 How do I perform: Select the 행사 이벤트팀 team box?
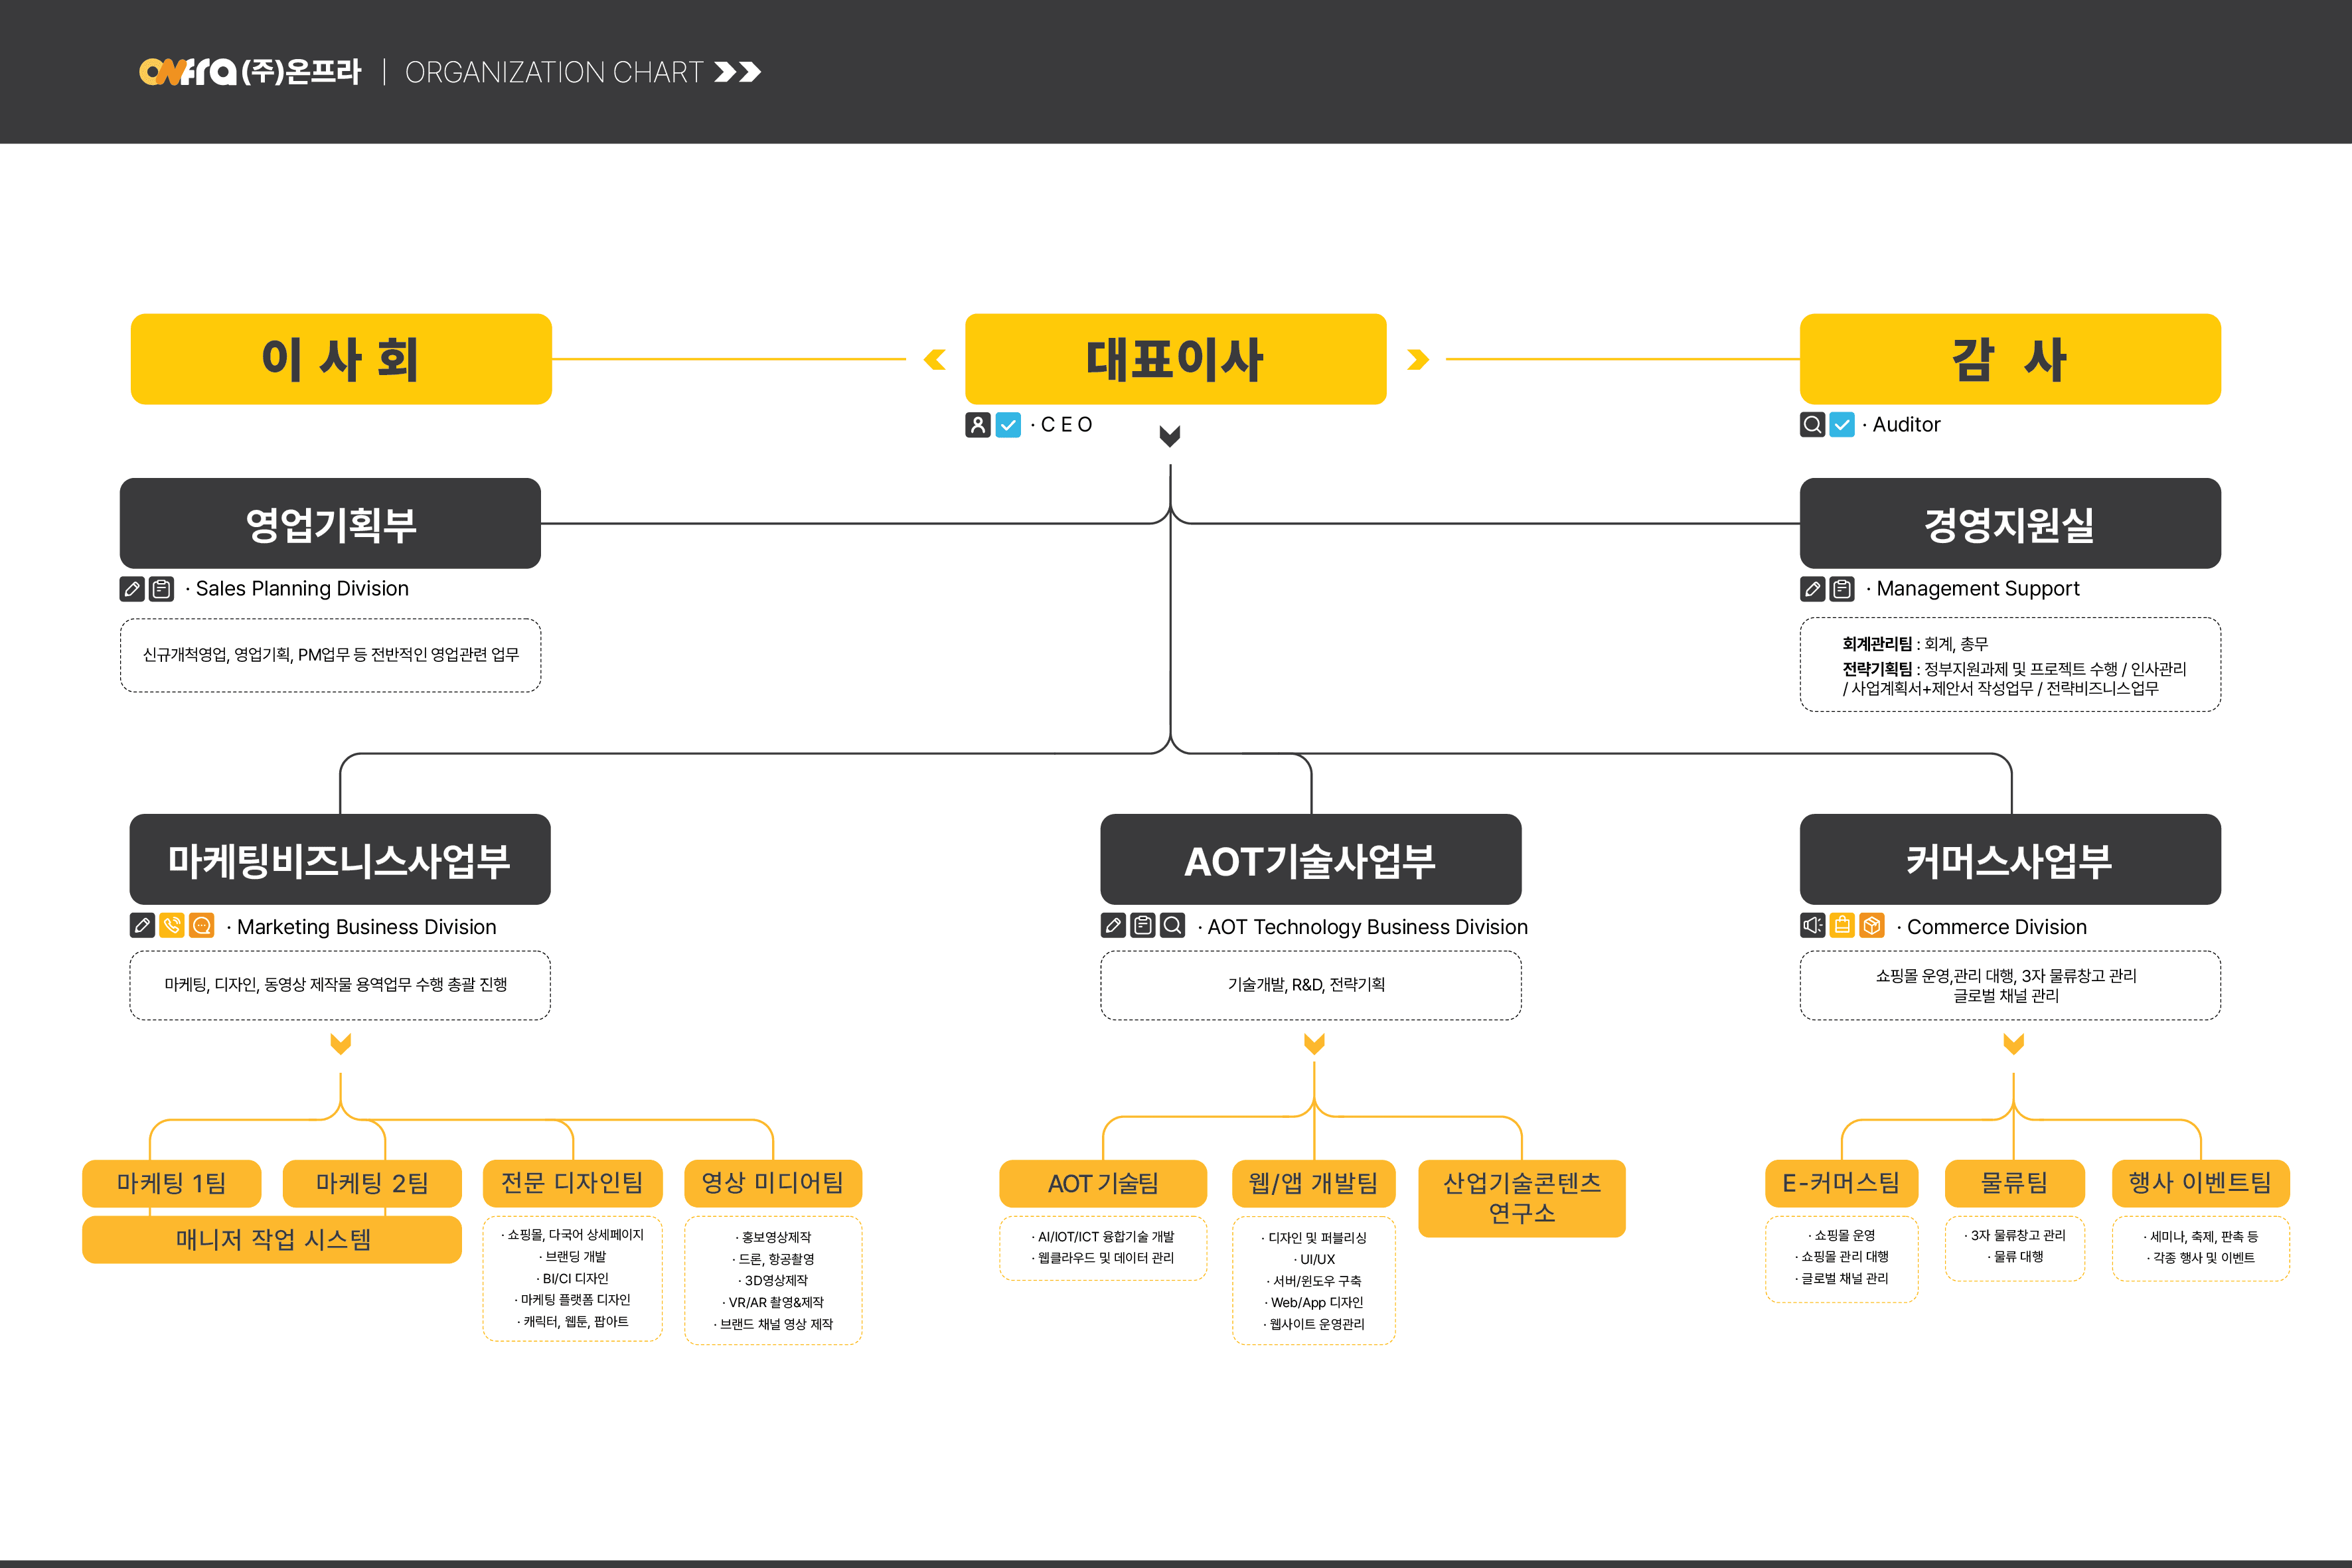2201,1183
